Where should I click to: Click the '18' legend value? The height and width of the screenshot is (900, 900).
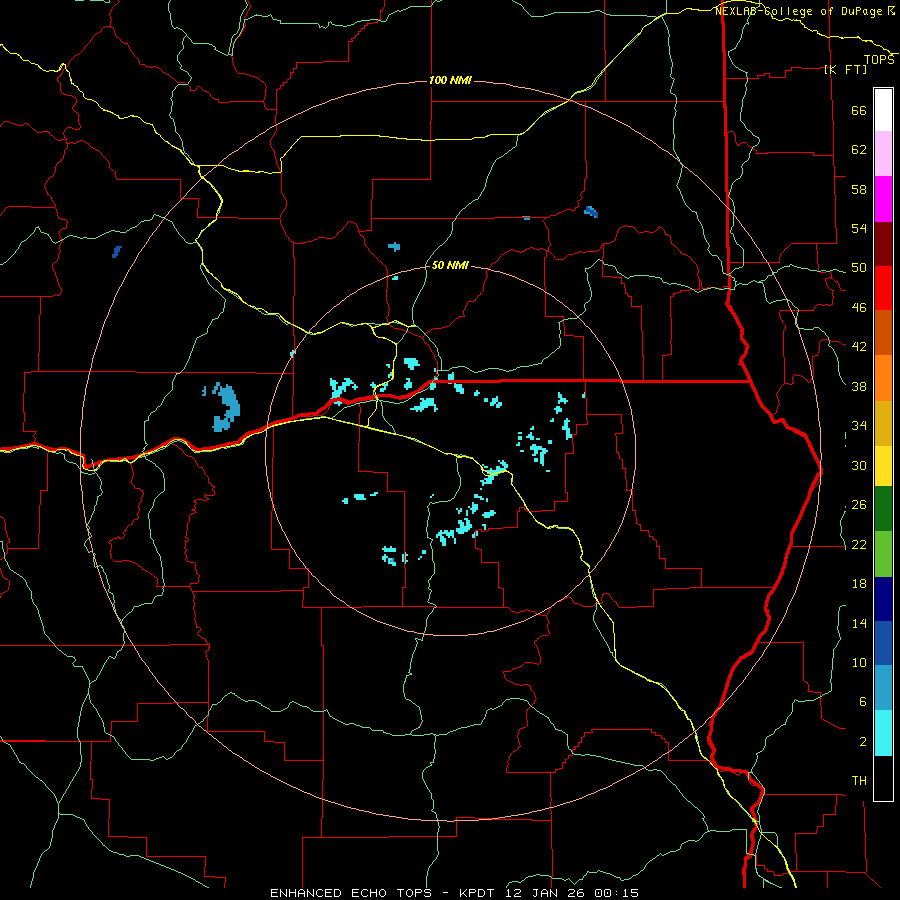coord(859,584)
